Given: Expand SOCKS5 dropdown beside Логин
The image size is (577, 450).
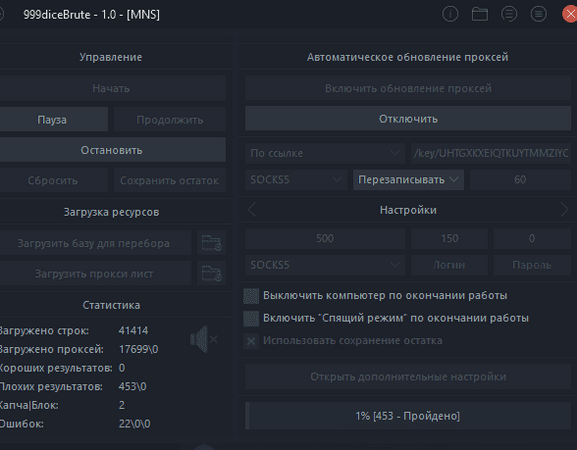Looking at the screenshot, I should pos(325,265).
